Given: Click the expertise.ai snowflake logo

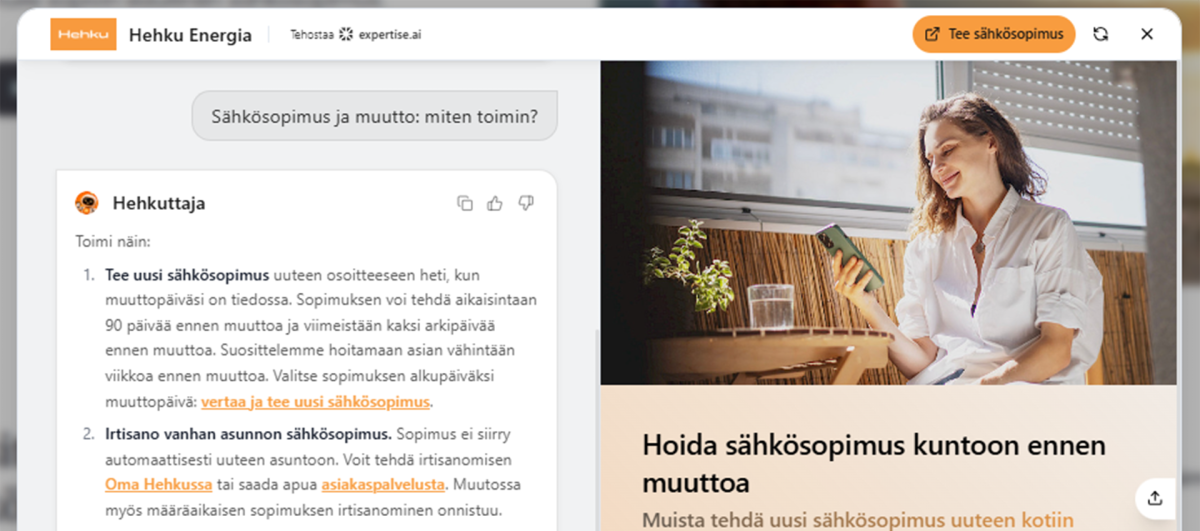Looking at the screenshot, I should tap(346, 35).
